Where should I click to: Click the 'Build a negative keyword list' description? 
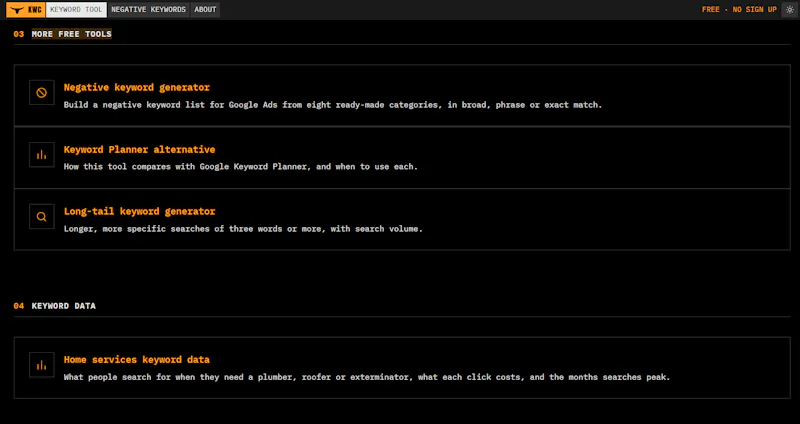pyautogui.click(x=333, y=105)
